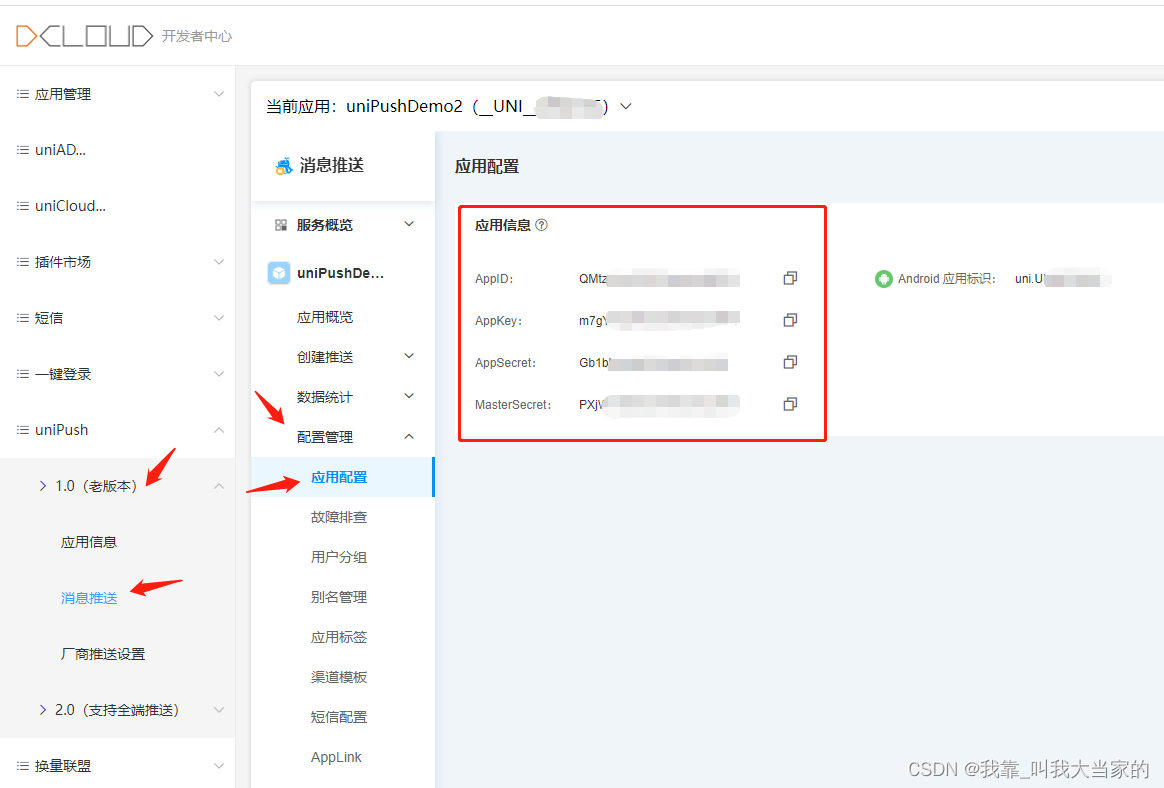This screenshot has height=788, width=1164.
Task: Open the current application switcher dropdown
Action: tap(625, 106)
